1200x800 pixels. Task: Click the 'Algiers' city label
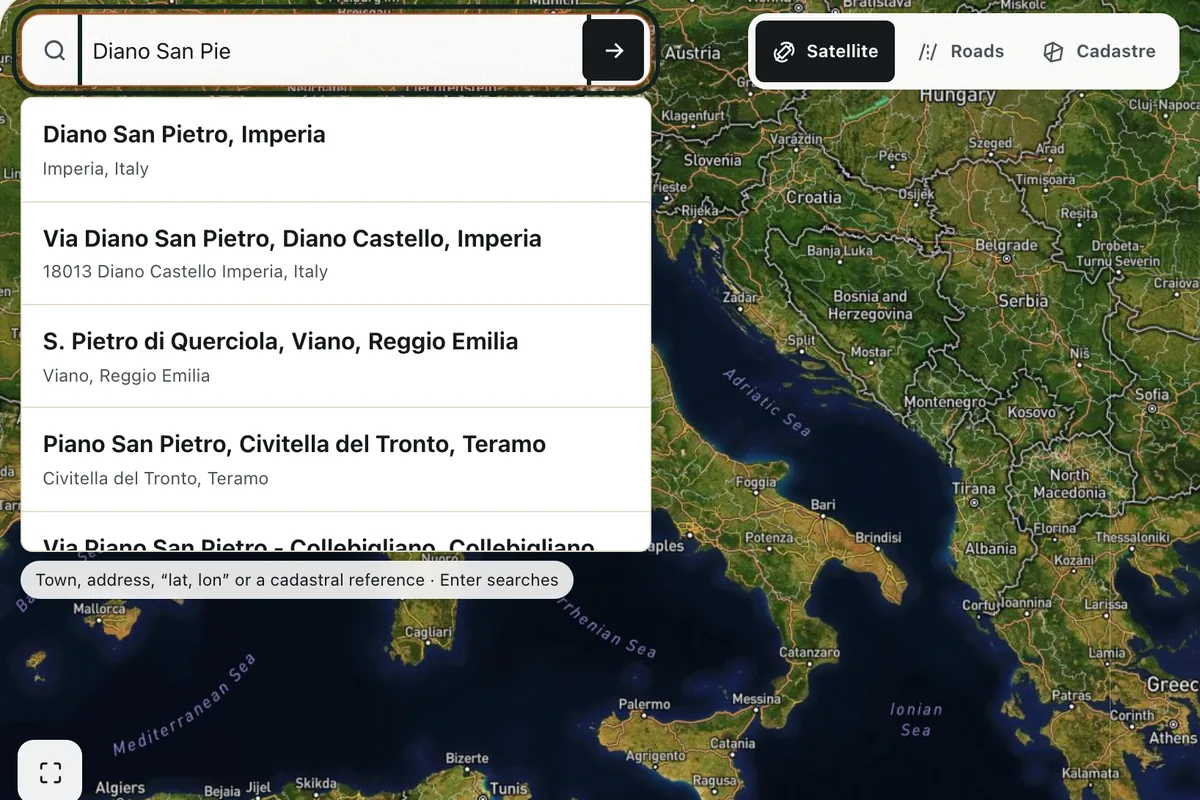click(x=119, y=788)
